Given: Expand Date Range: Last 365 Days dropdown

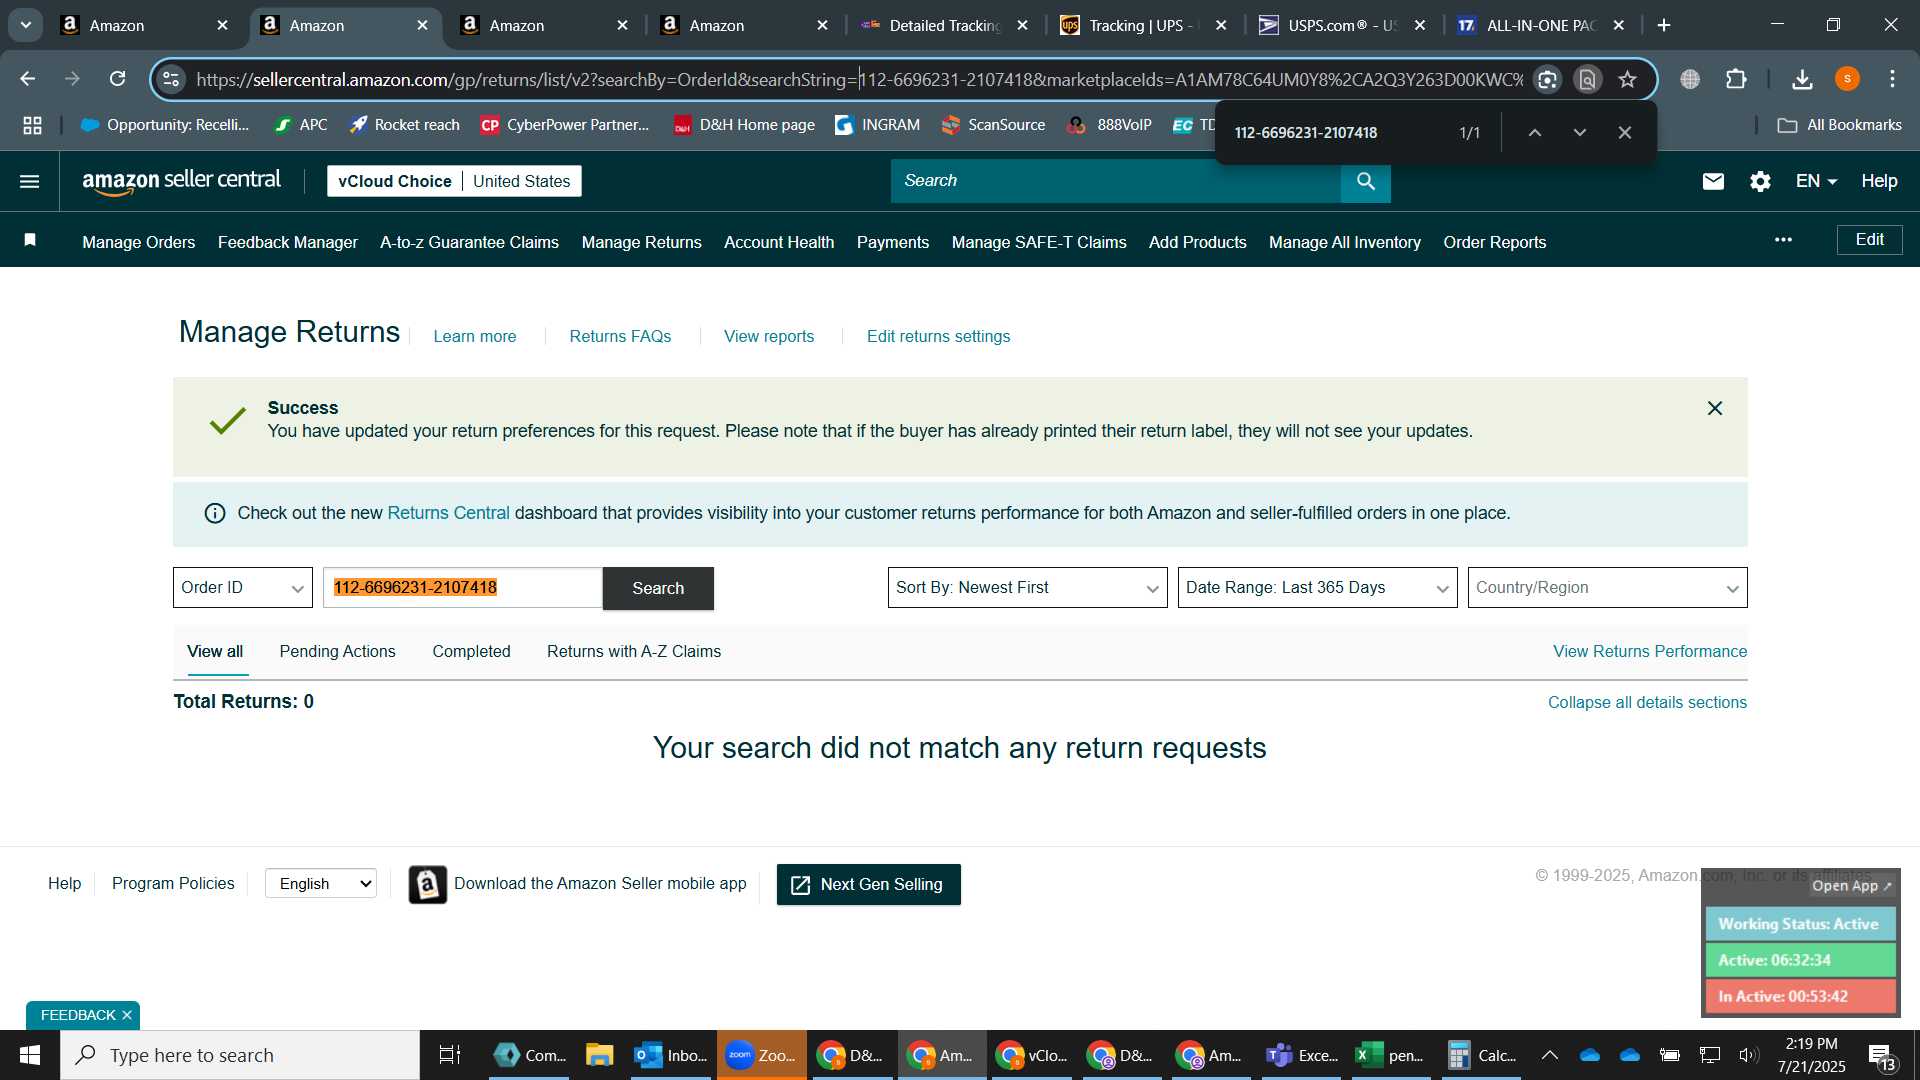Looking at the screenshot, I should pyautogui.click(x=1317, y=588).
